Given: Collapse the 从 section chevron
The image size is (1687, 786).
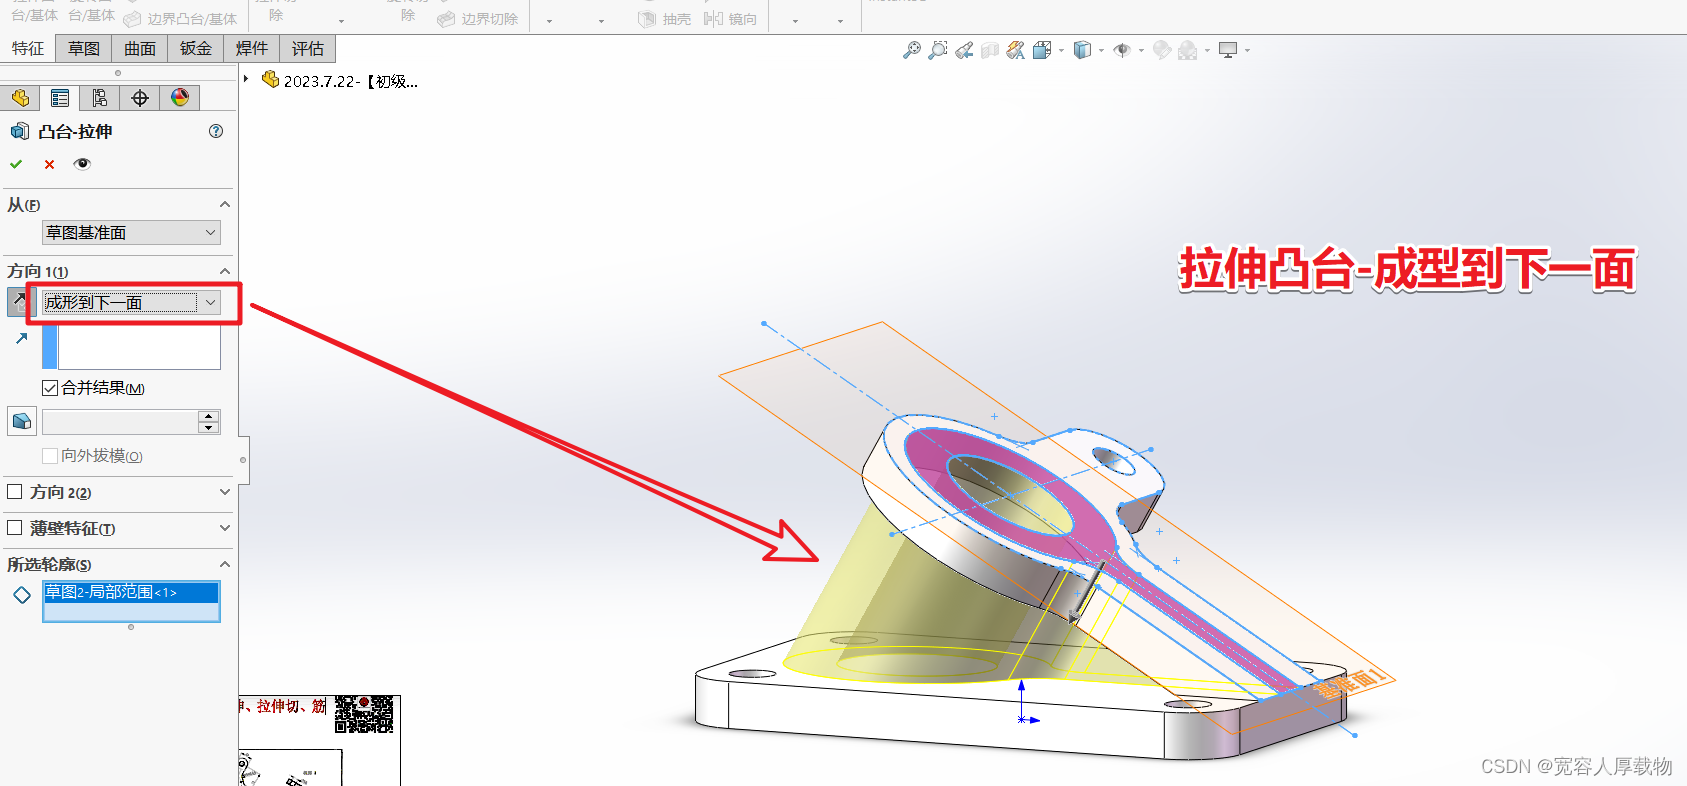Looking at the screenshot, I should coord(225,205).
